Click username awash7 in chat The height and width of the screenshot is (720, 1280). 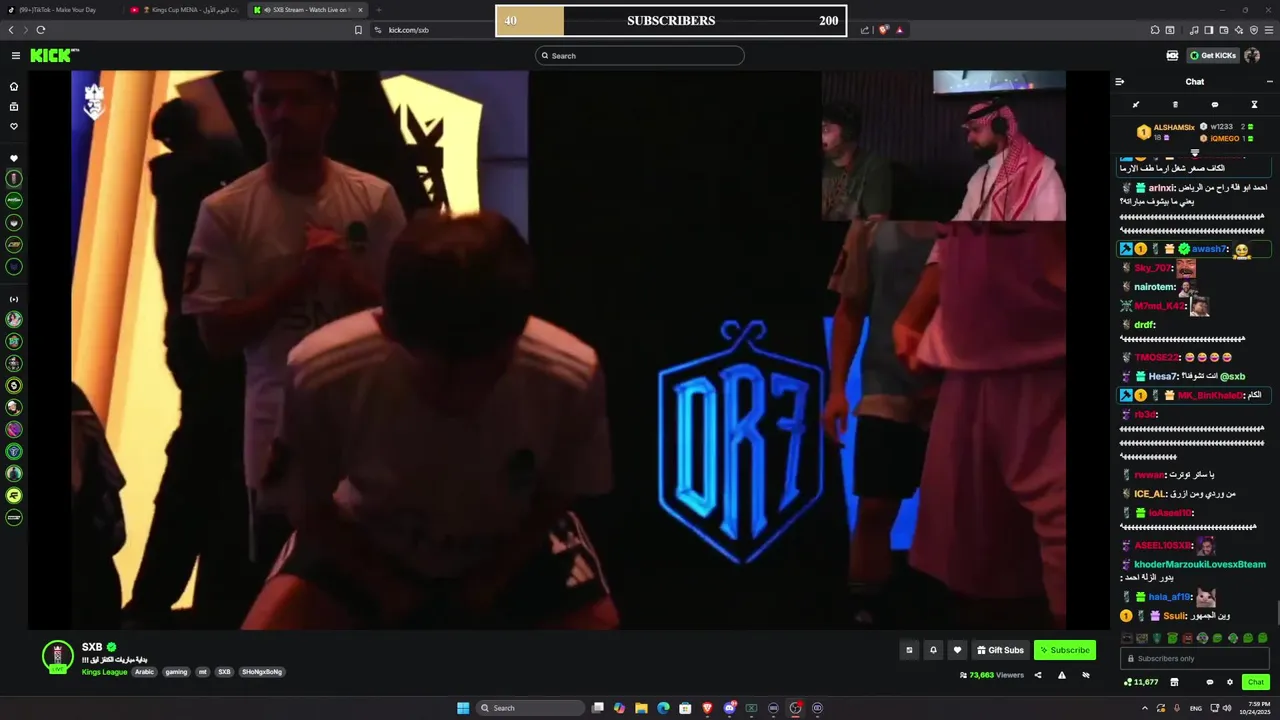tap(1210, 249)
